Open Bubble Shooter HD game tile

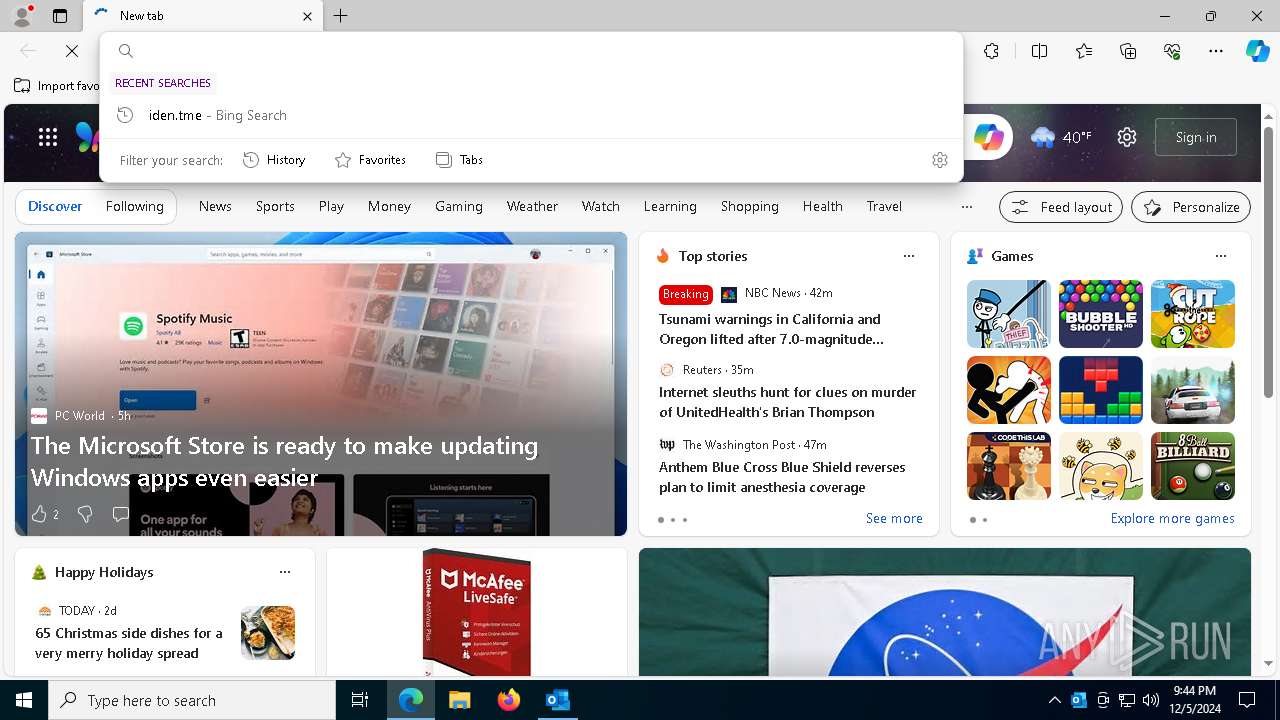click(x=1100, y=314)
